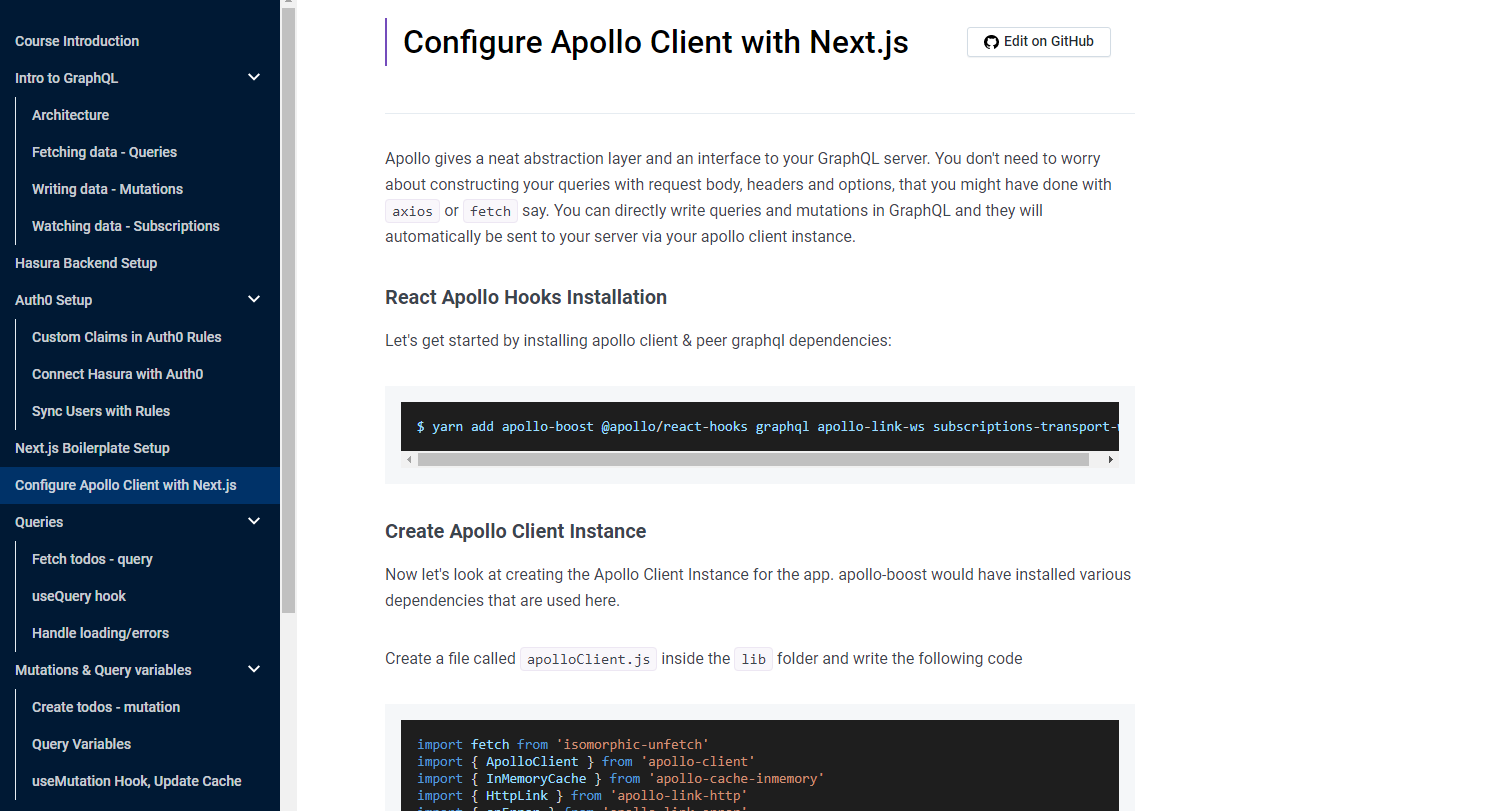
Task: Click code block scroll-right arrow
Action: click(1111, 460)
